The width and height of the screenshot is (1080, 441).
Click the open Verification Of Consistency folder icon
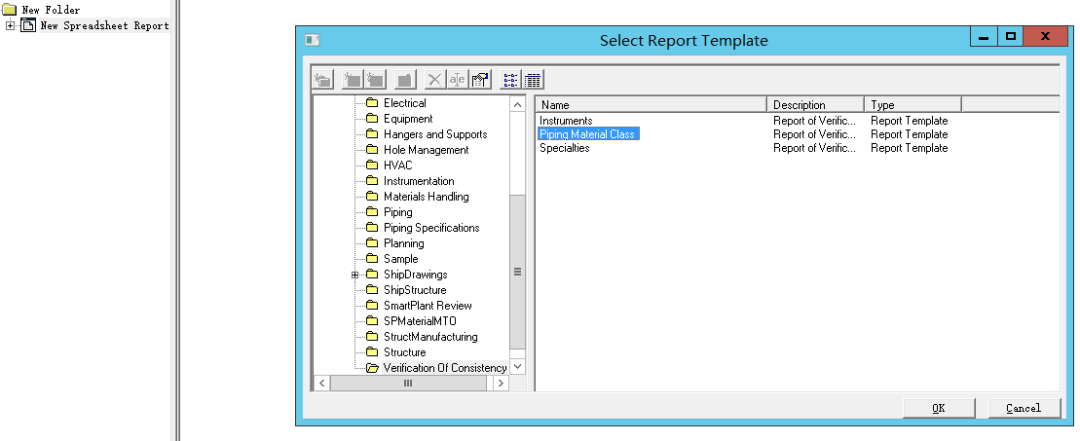coord(372,368)
